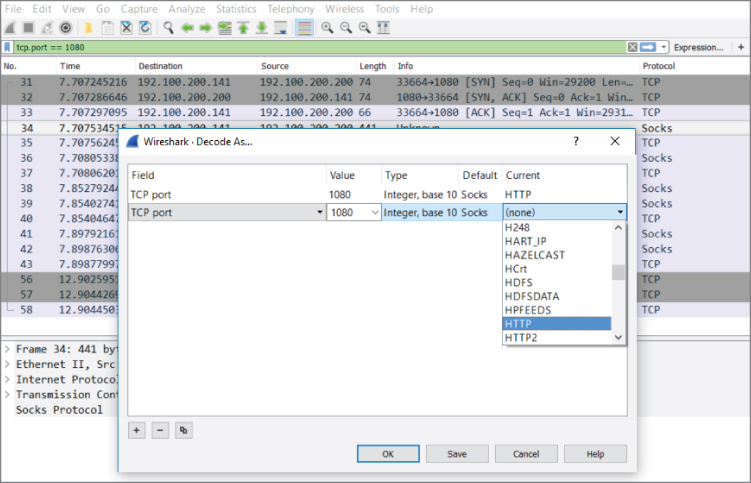Go forward with the right green arrow
This screenshot has height=483, width=751.
205,28
